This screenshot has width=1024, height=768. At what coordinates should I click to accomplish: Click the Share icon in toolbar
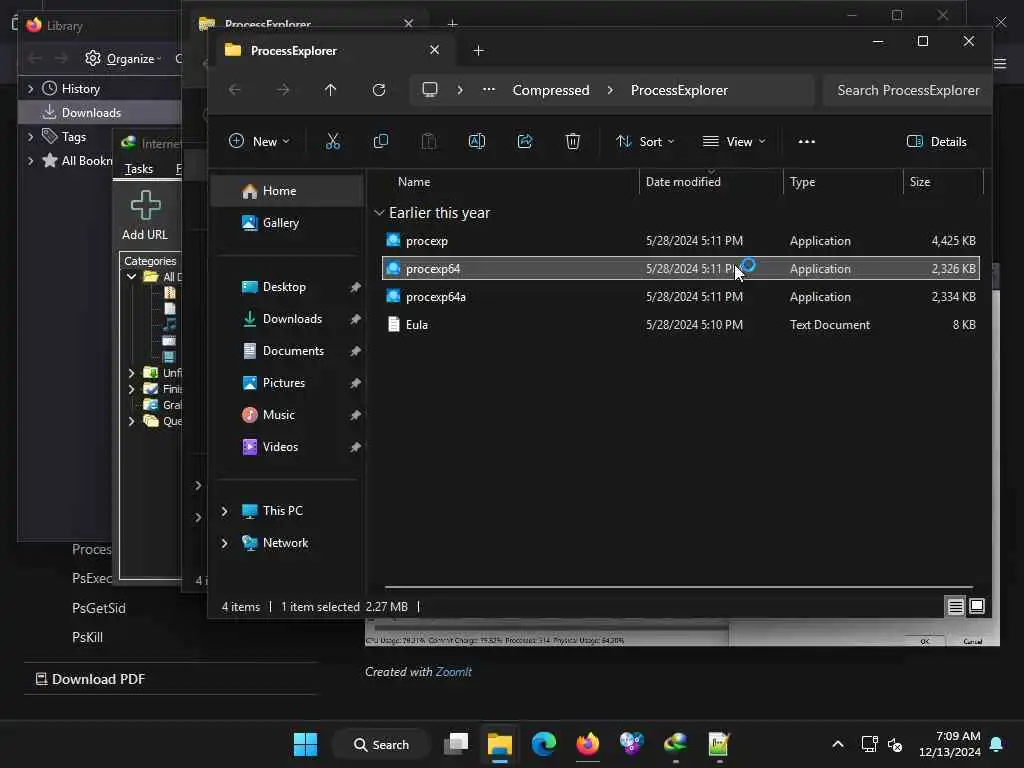524,141
